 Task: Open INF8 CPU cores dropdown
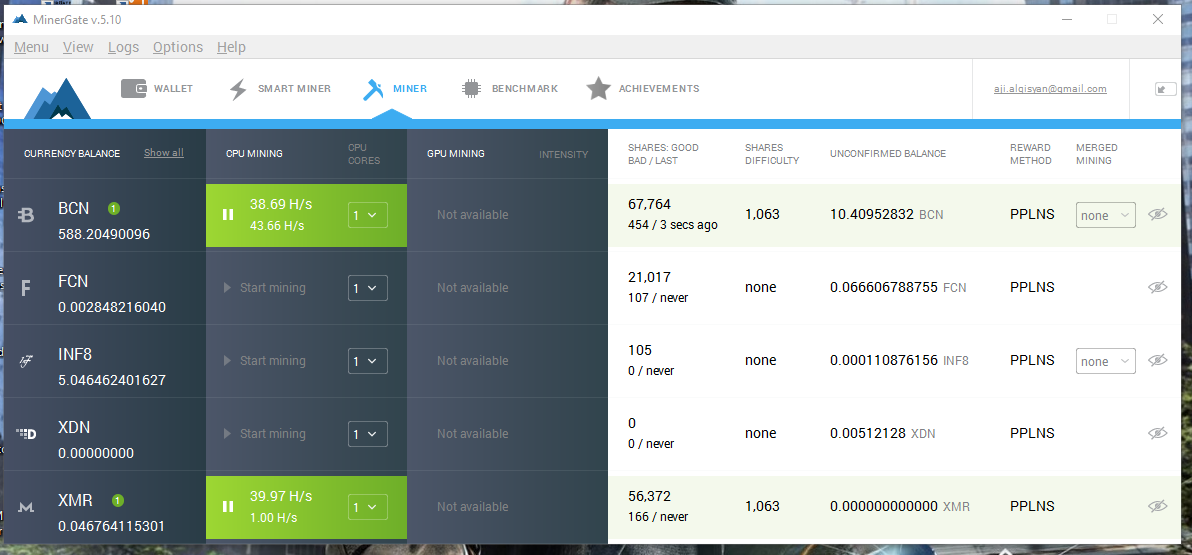[368, 361]
